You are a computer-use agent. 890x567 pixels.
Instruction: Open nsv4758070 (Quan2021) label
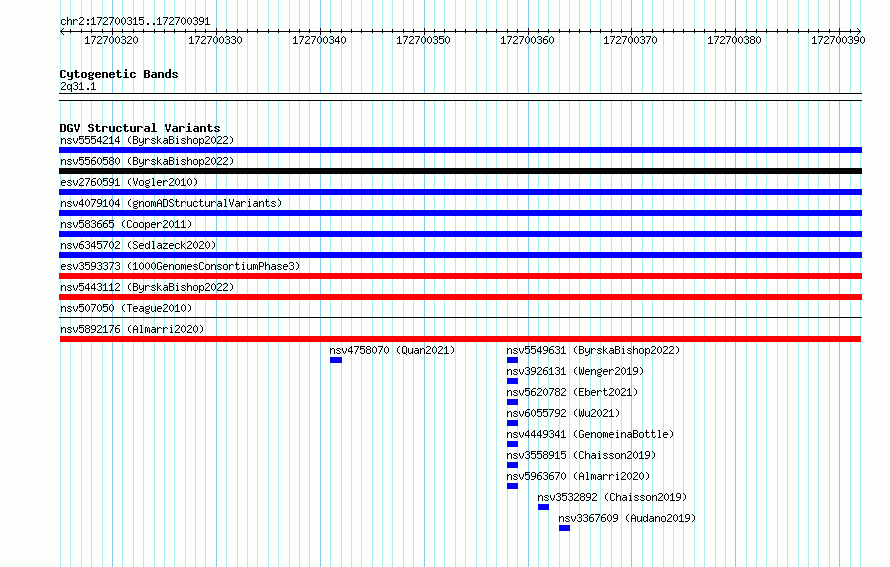[x=392, y=350]
